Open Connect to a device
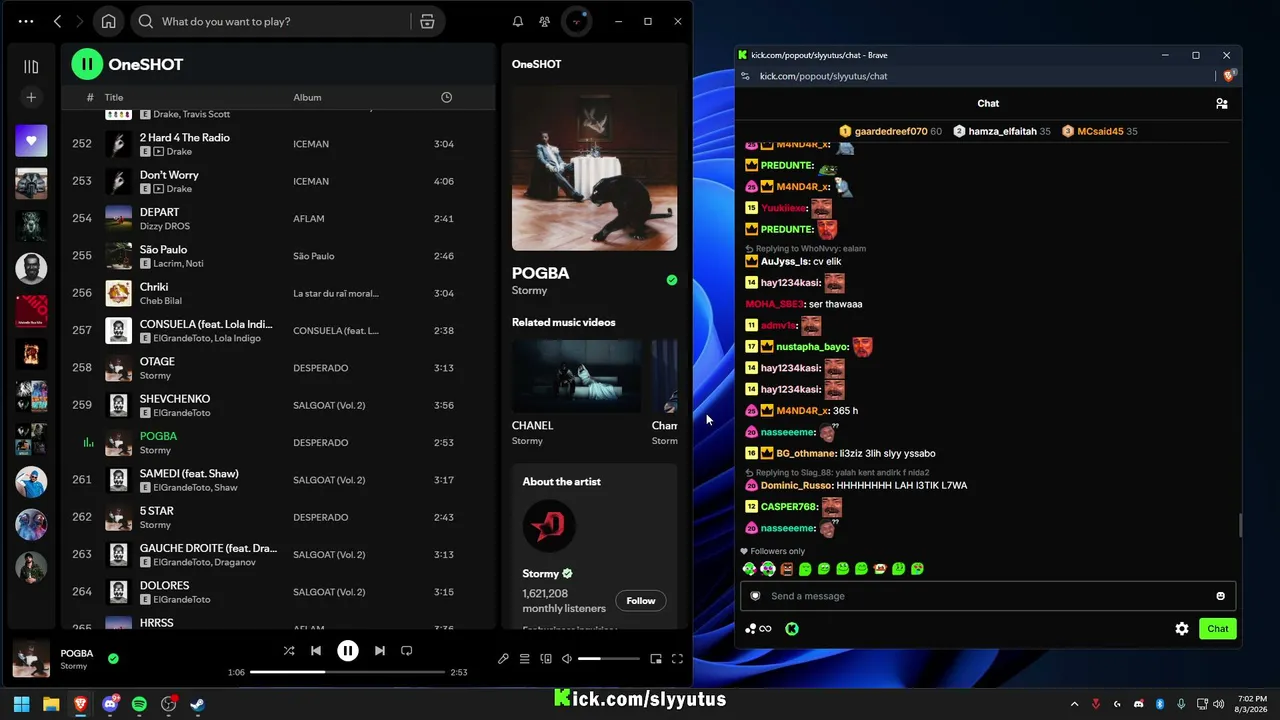 click(x=546, y=659)
